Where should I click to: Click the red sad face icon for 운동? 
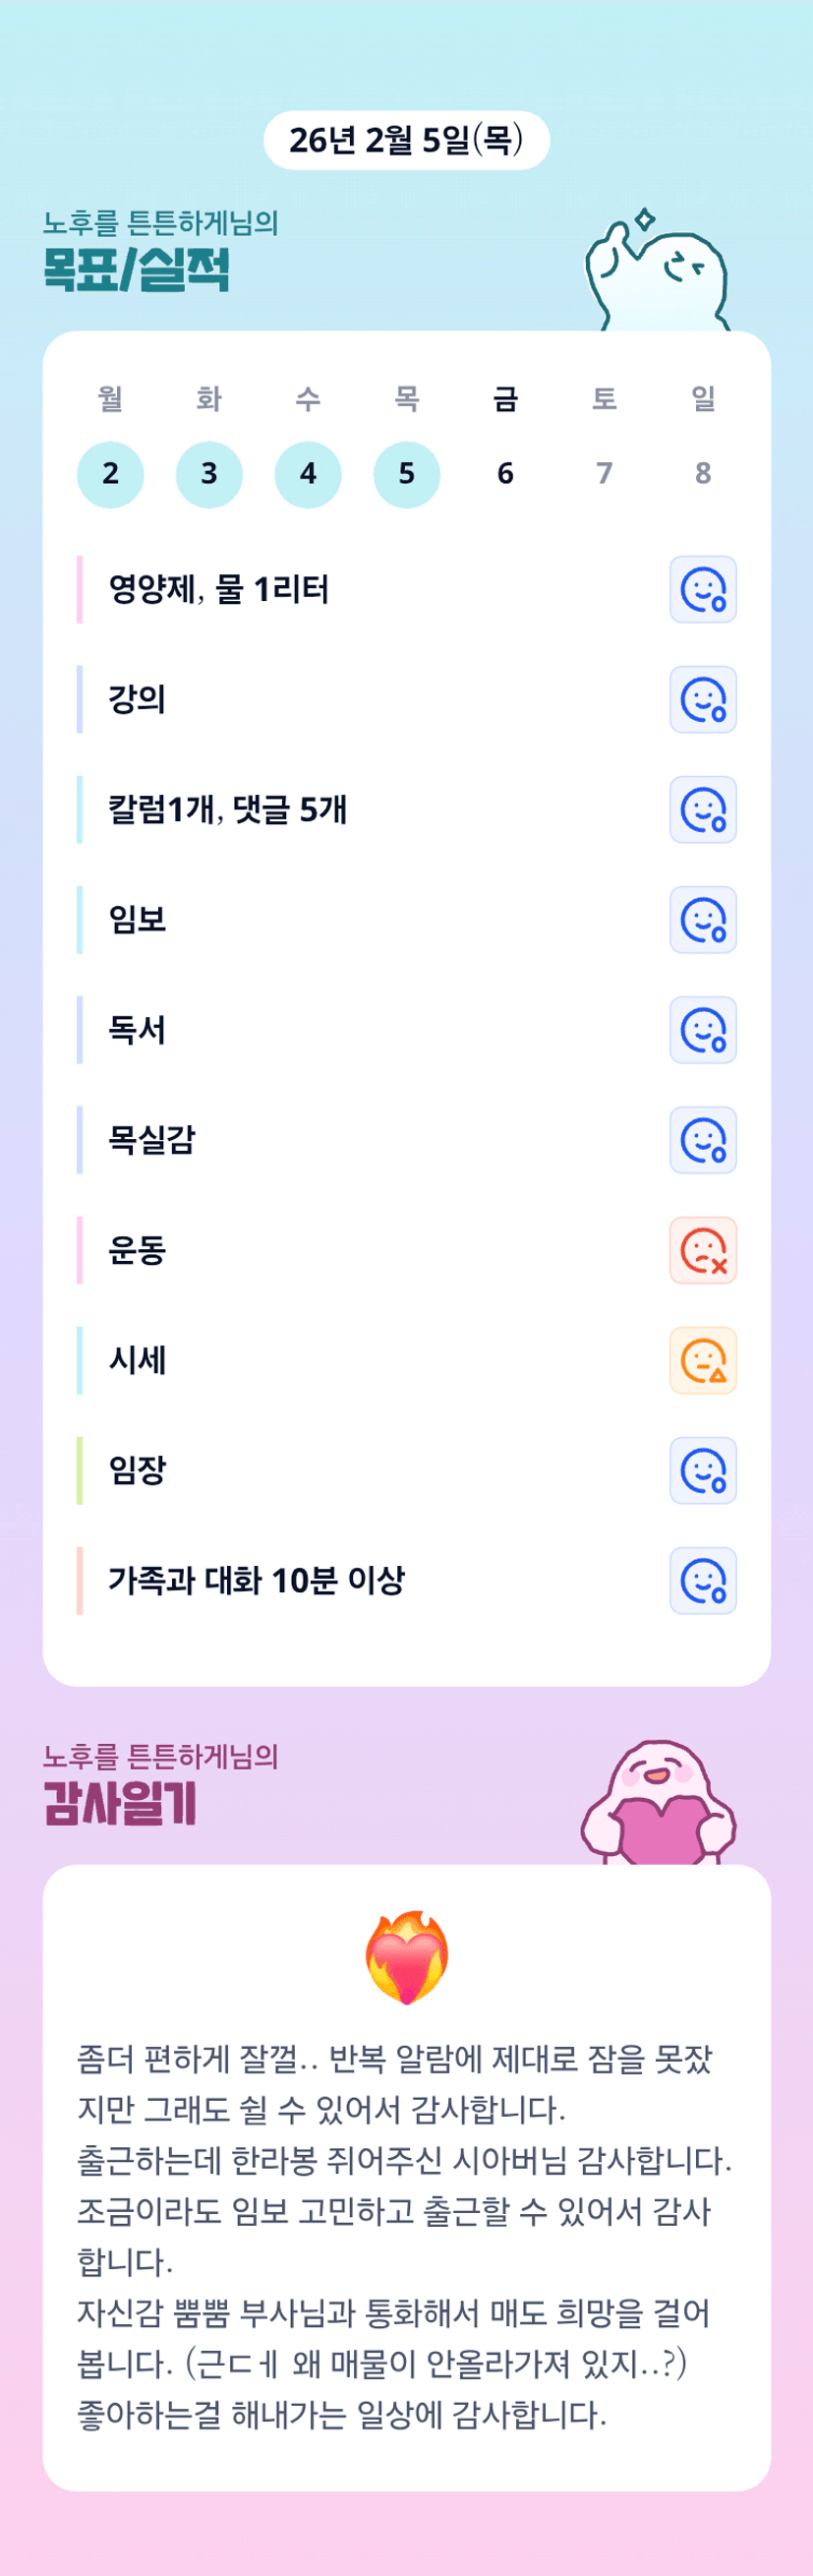(x=702, y=1250)
